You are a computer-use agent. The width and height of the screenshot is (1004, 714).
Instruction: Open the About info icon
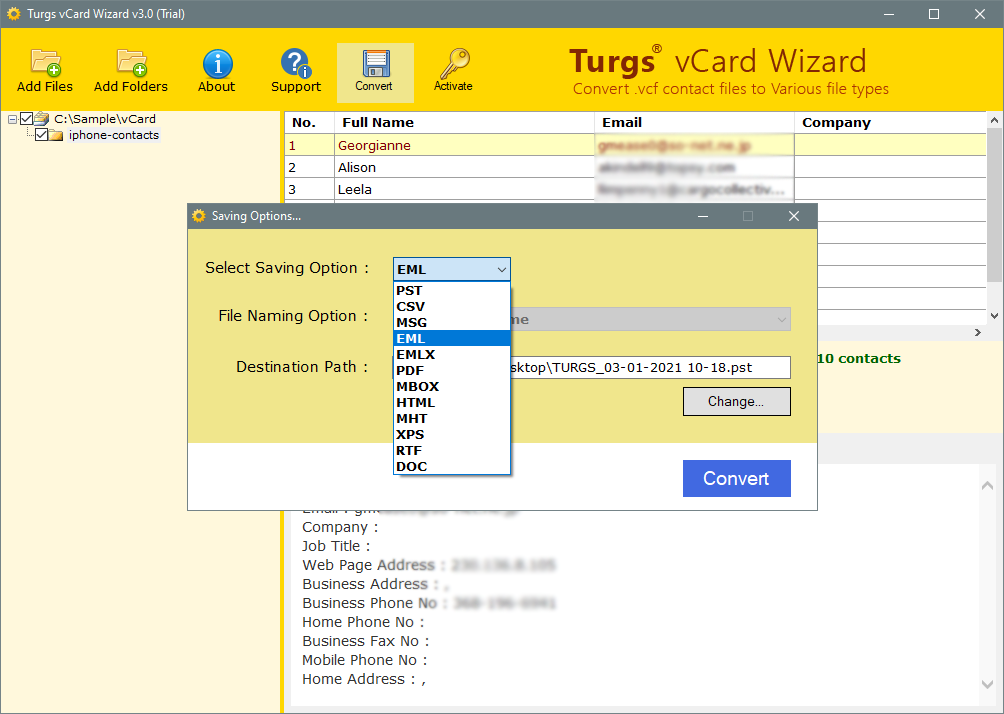[x=217, y=63]
